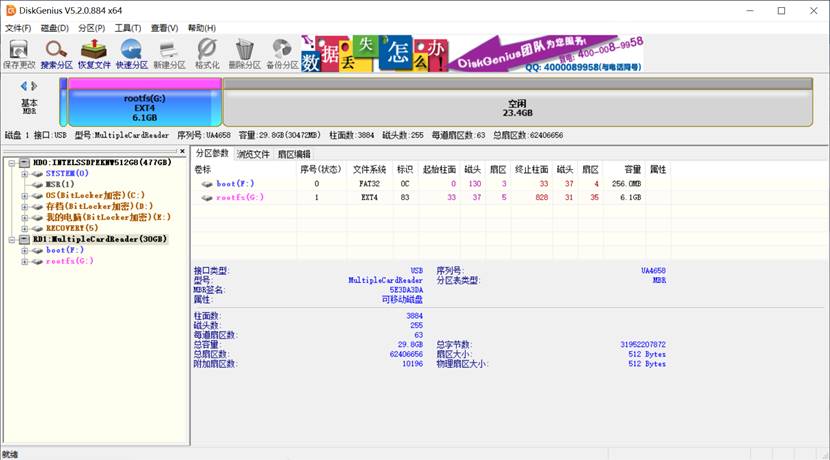The height and width of the screenshot is (460, 830).
Task: Expand the boot(F:) tree node
Action: [x=24, y=250]
